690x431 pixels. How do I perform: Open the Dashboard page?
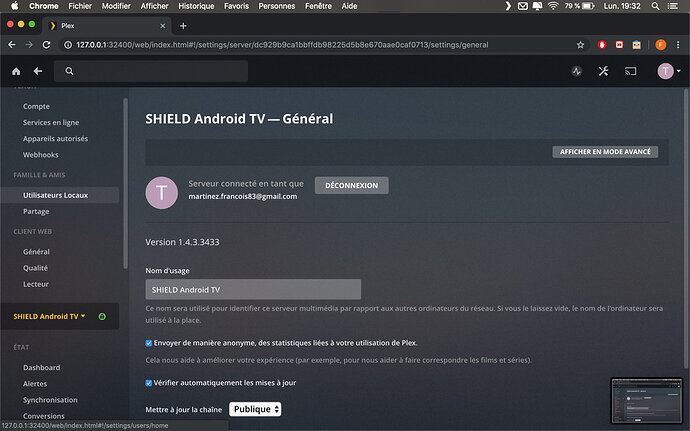[41, 368]
